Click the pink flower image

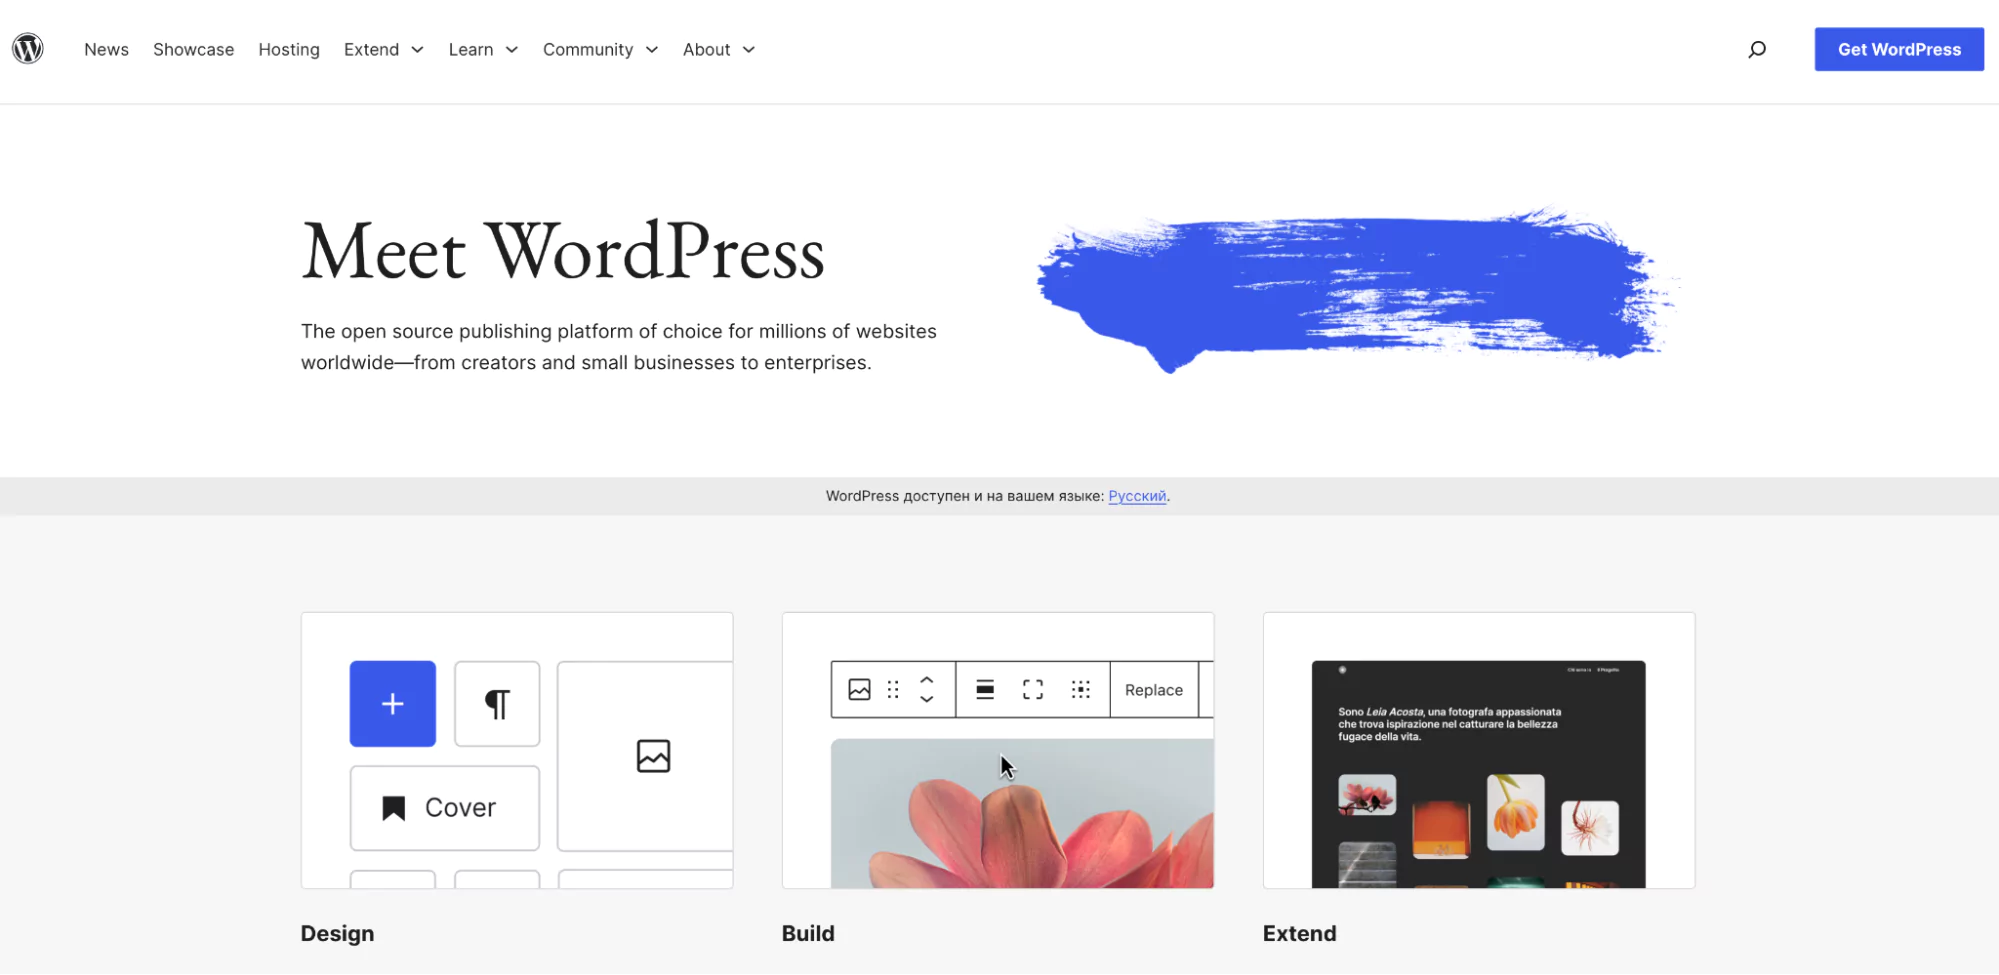tap(1022, 813)
